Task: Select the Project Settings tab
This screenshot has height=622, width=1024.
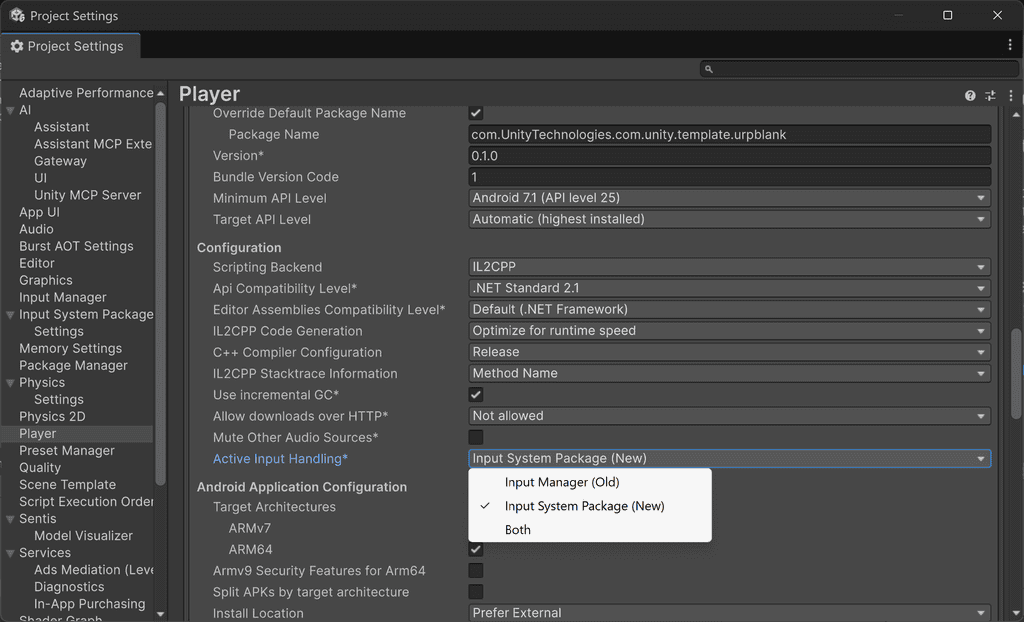Action: click(70, 46)
